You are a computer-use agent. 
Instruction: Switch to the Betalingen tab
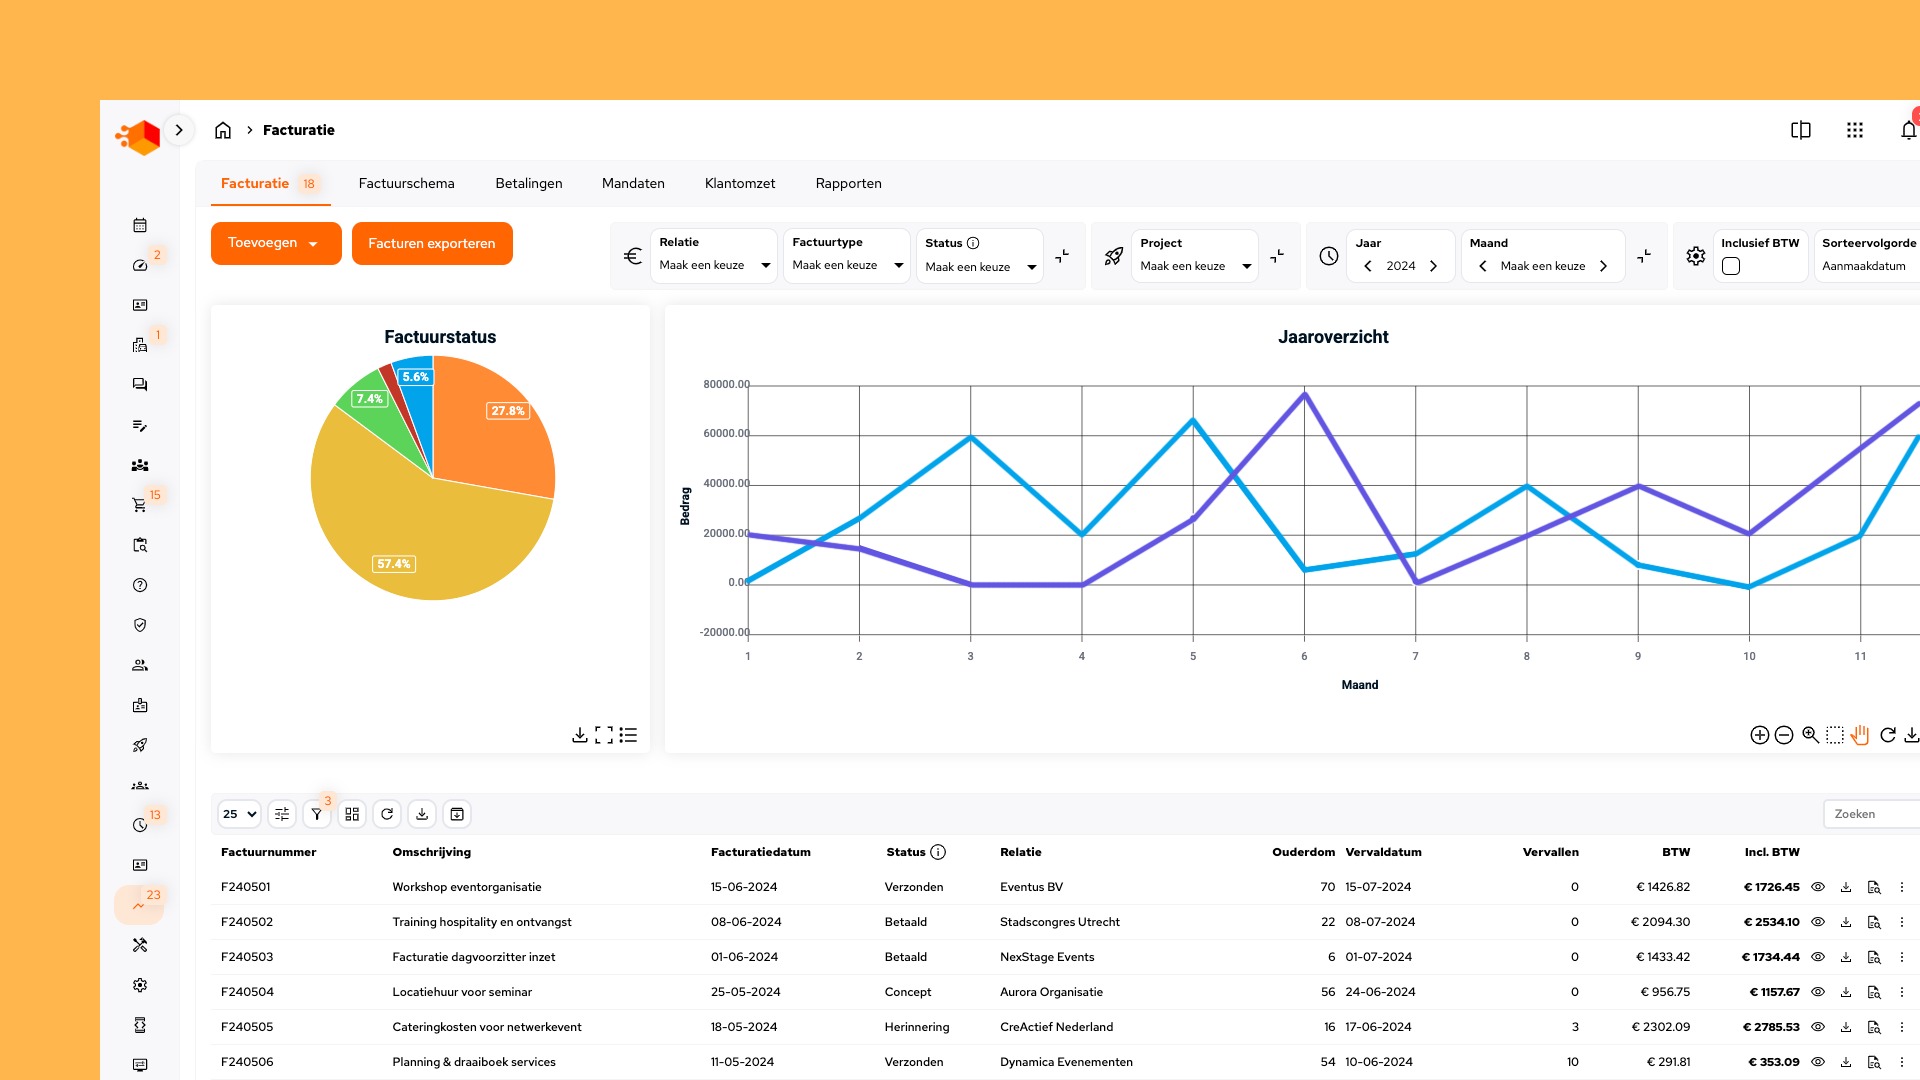(528, 183)
